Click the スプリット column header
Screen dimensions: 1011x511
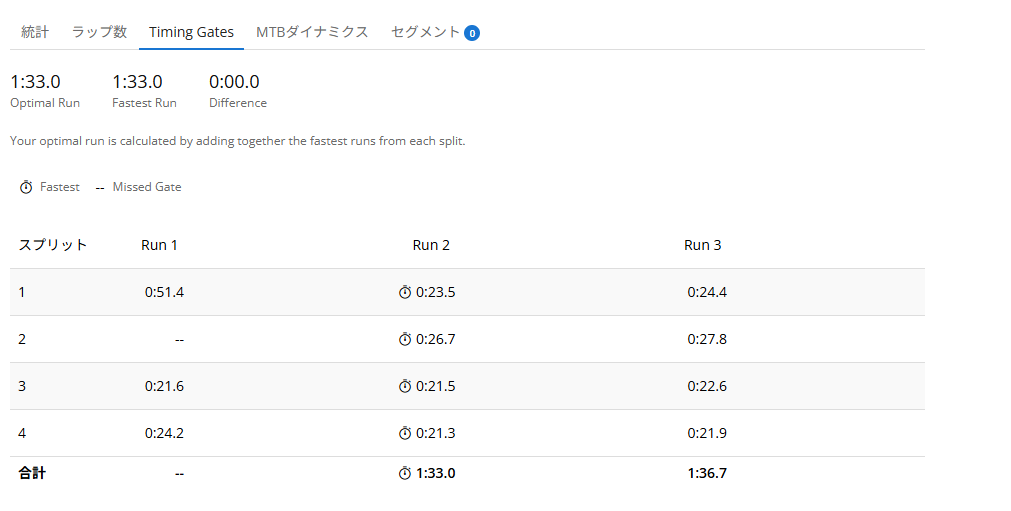53,245
